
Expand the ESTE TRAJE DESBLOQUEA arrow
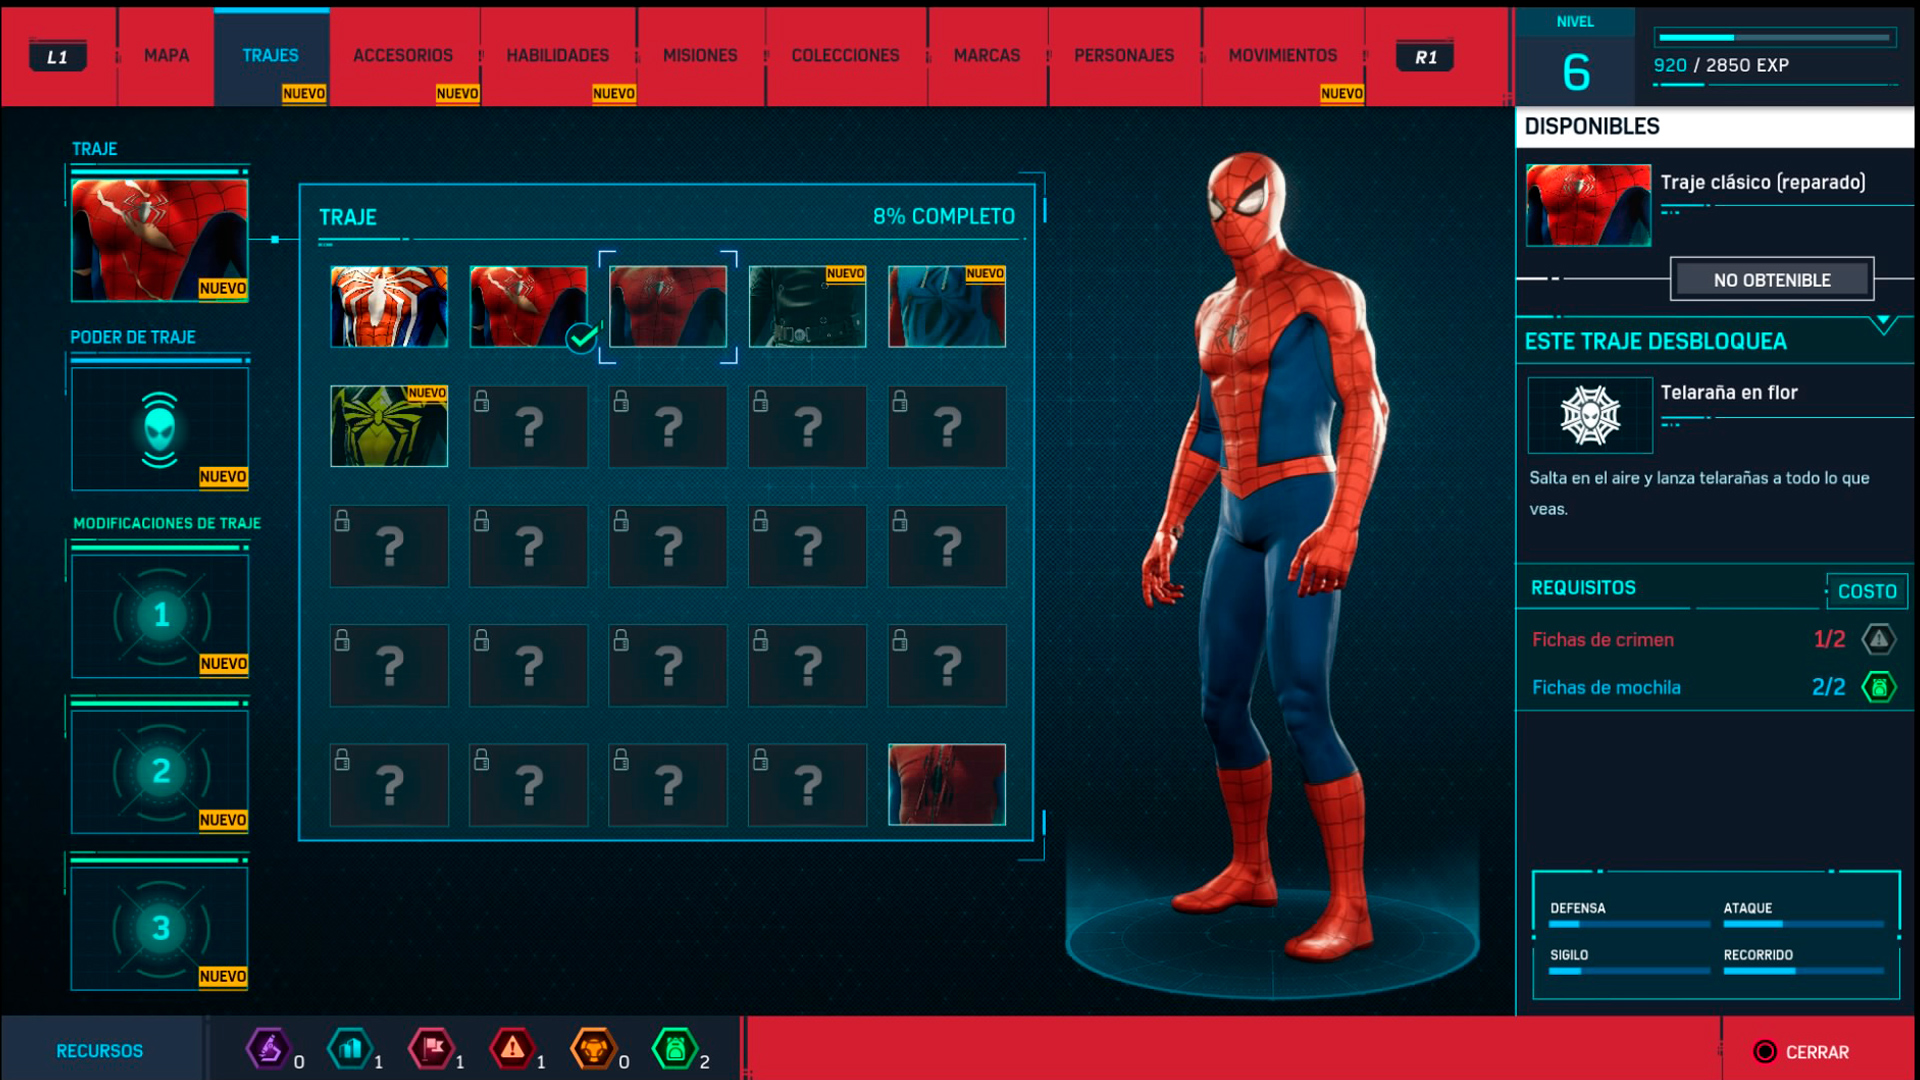point(1883,324)
